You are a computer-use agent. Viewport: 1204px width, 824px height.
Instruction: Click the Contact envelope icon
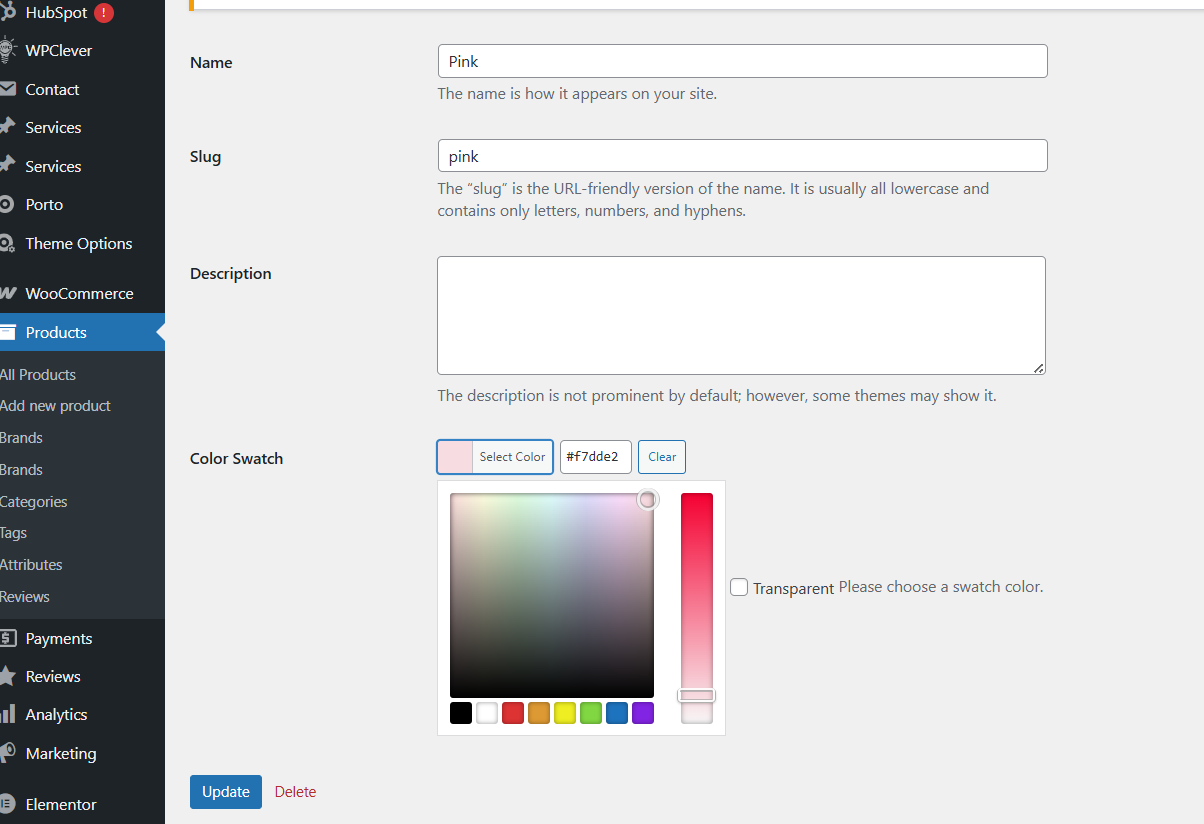click(x=7, y=89)
